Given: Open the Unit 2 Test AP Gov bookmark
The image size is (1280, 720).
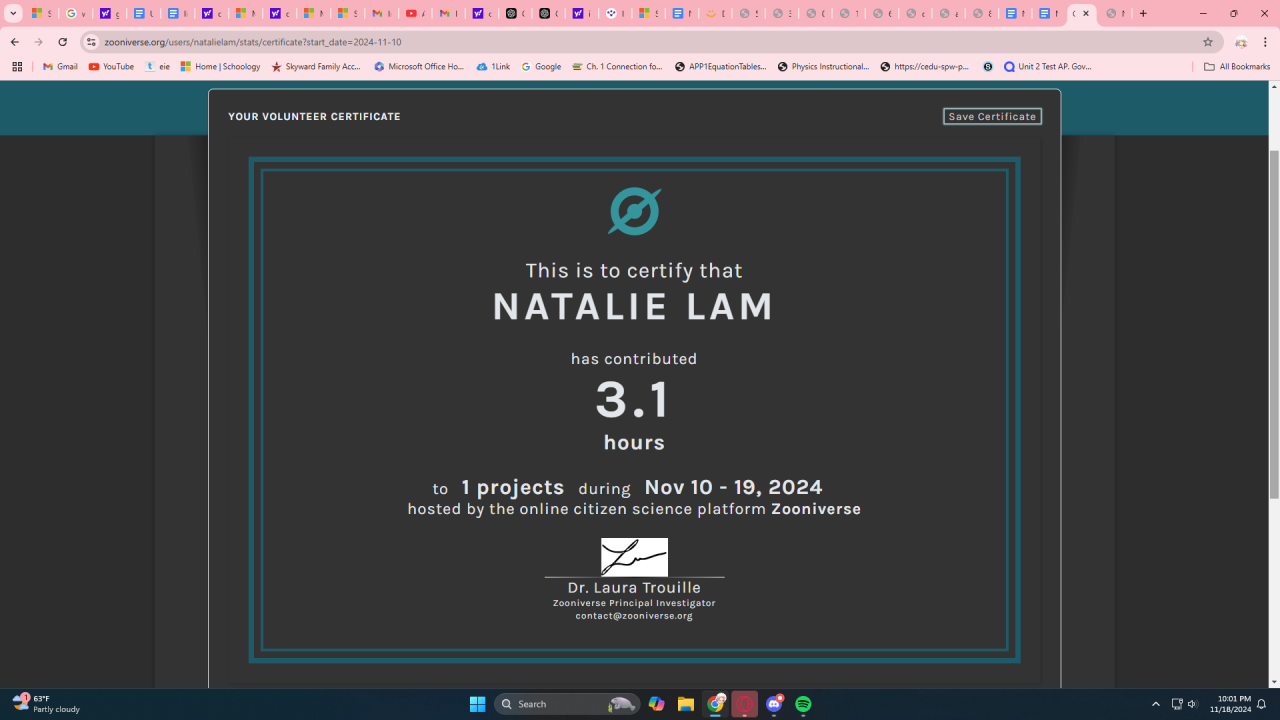Looking at the screenshot, I should click(x=1048, y=67).
